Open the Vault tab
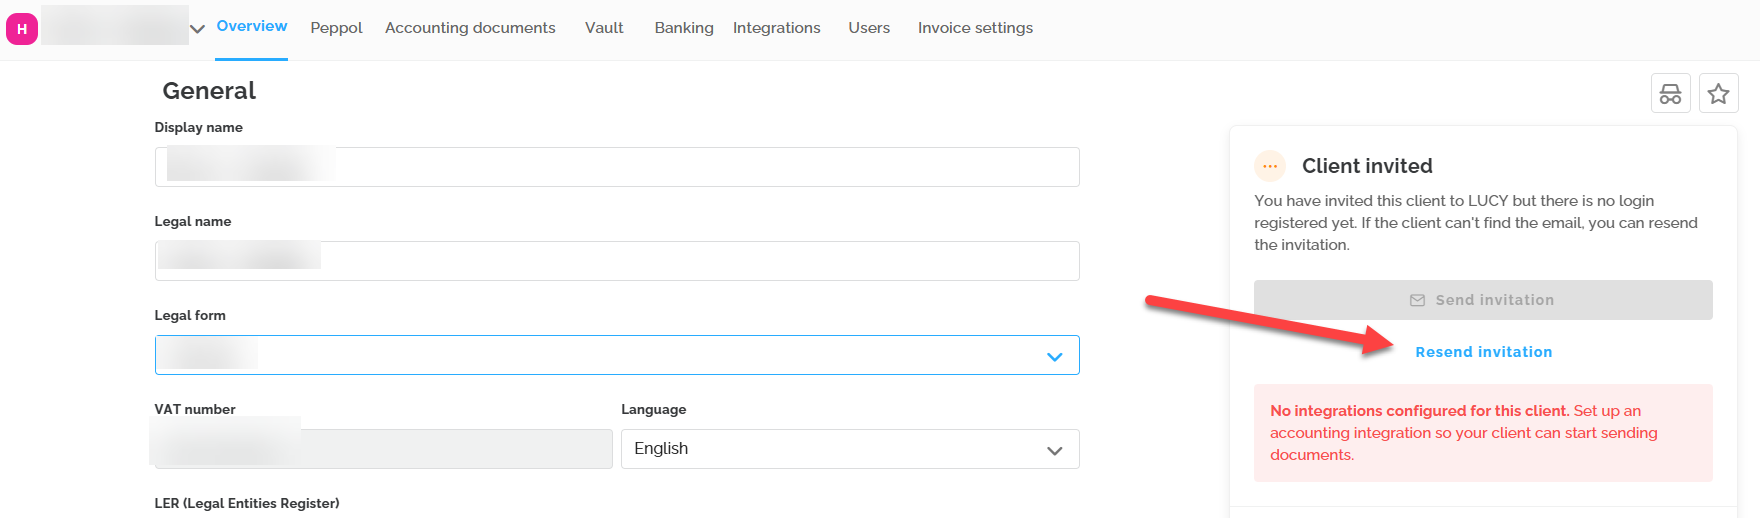Viewport: 1760px width, 518px height. pyautogui.click(x=604, y=28)
